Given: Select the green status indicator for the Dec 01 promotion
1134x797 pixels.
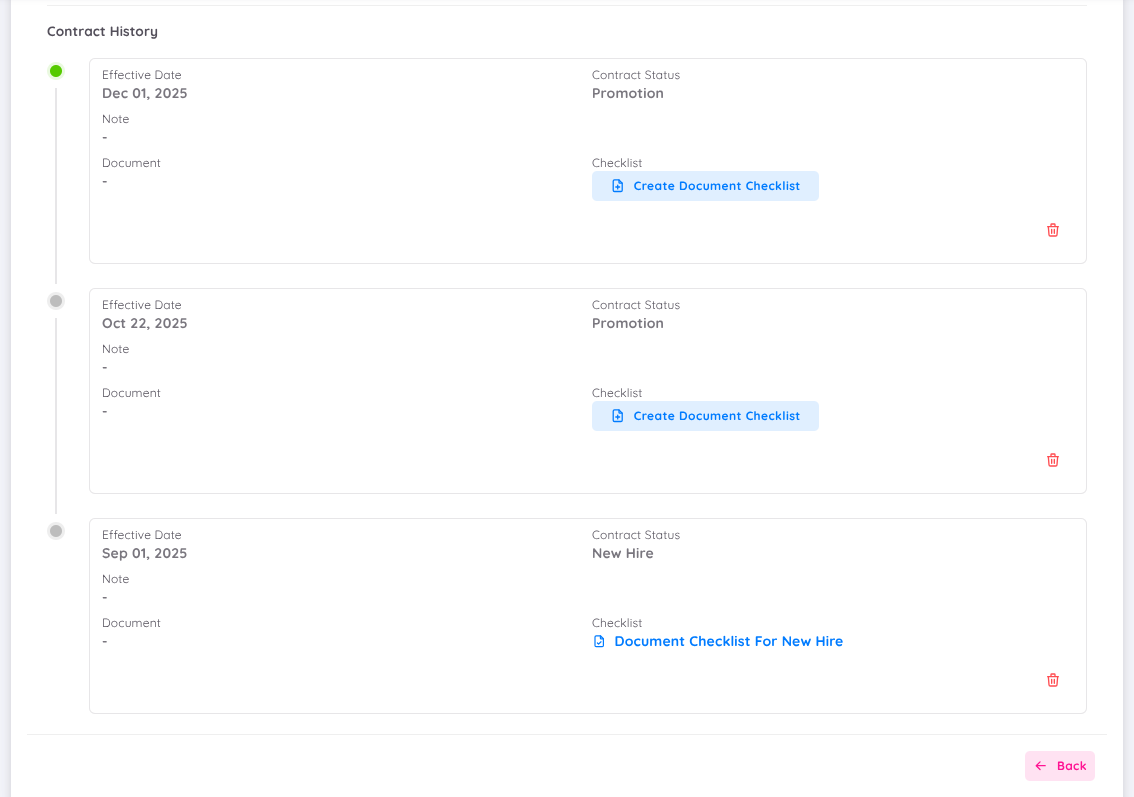Looking at the screenshot, I should click(x=55, y=70).
